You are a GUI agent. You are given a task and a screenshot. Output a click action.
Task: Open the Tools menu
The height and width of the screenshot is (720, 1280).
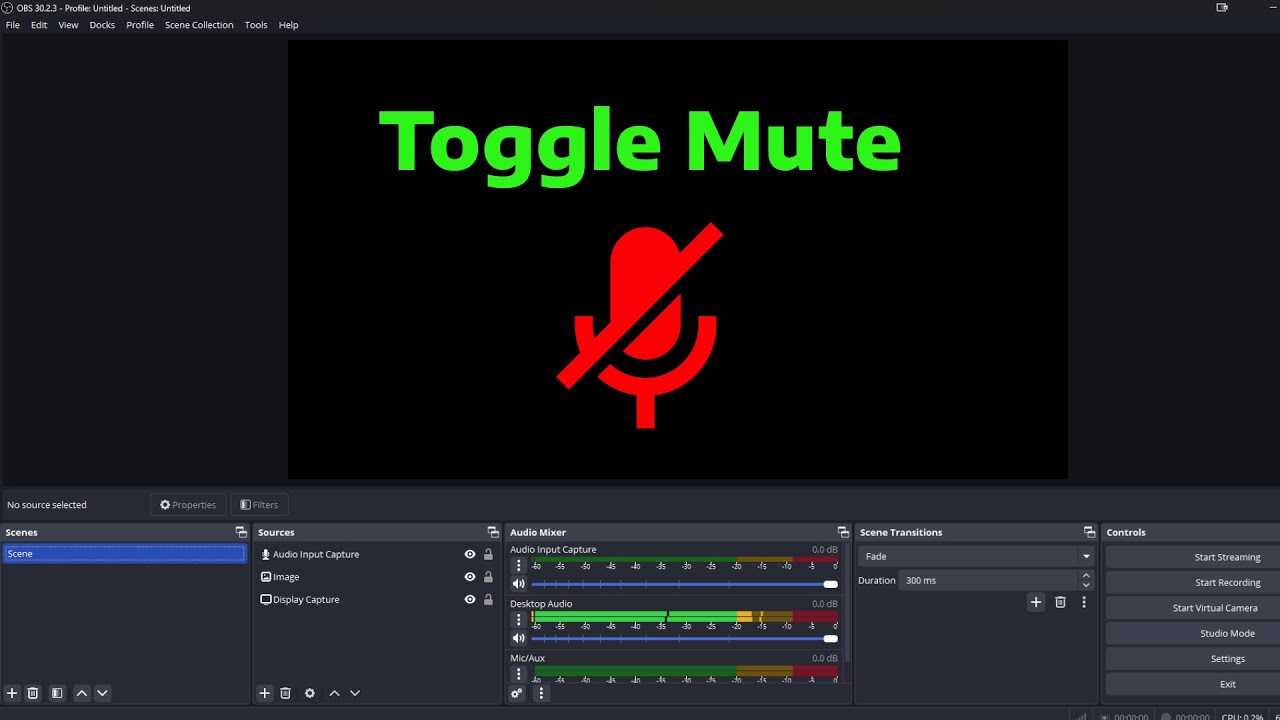click(x=256, y=25)
